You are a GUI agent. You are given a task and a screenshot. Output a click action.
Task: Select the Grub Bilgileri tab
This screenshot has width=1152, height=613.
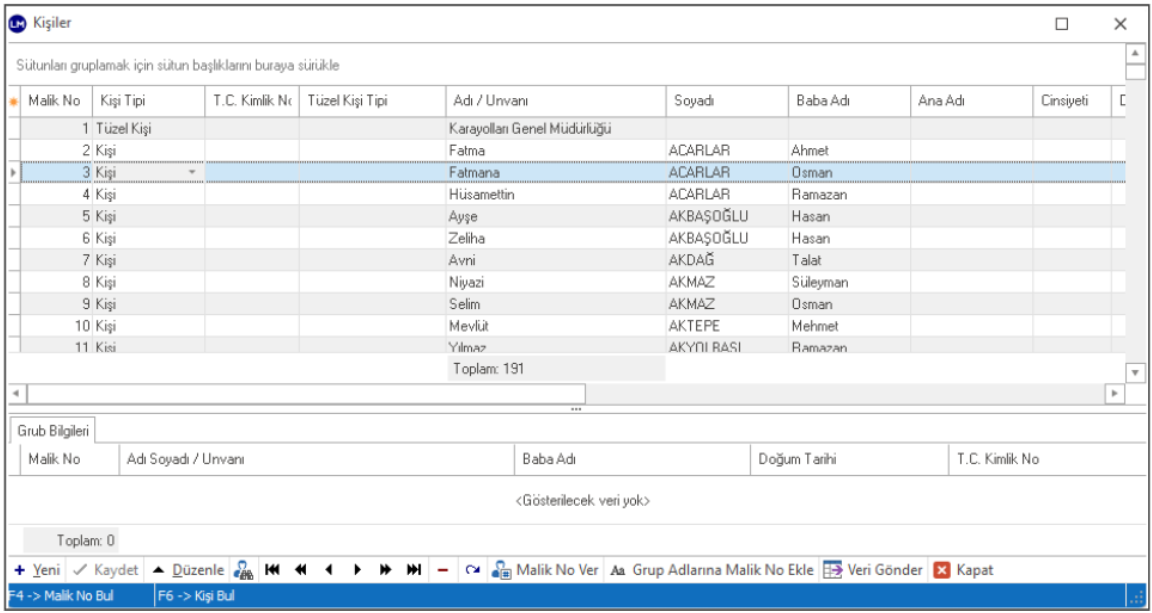(55, 429)
